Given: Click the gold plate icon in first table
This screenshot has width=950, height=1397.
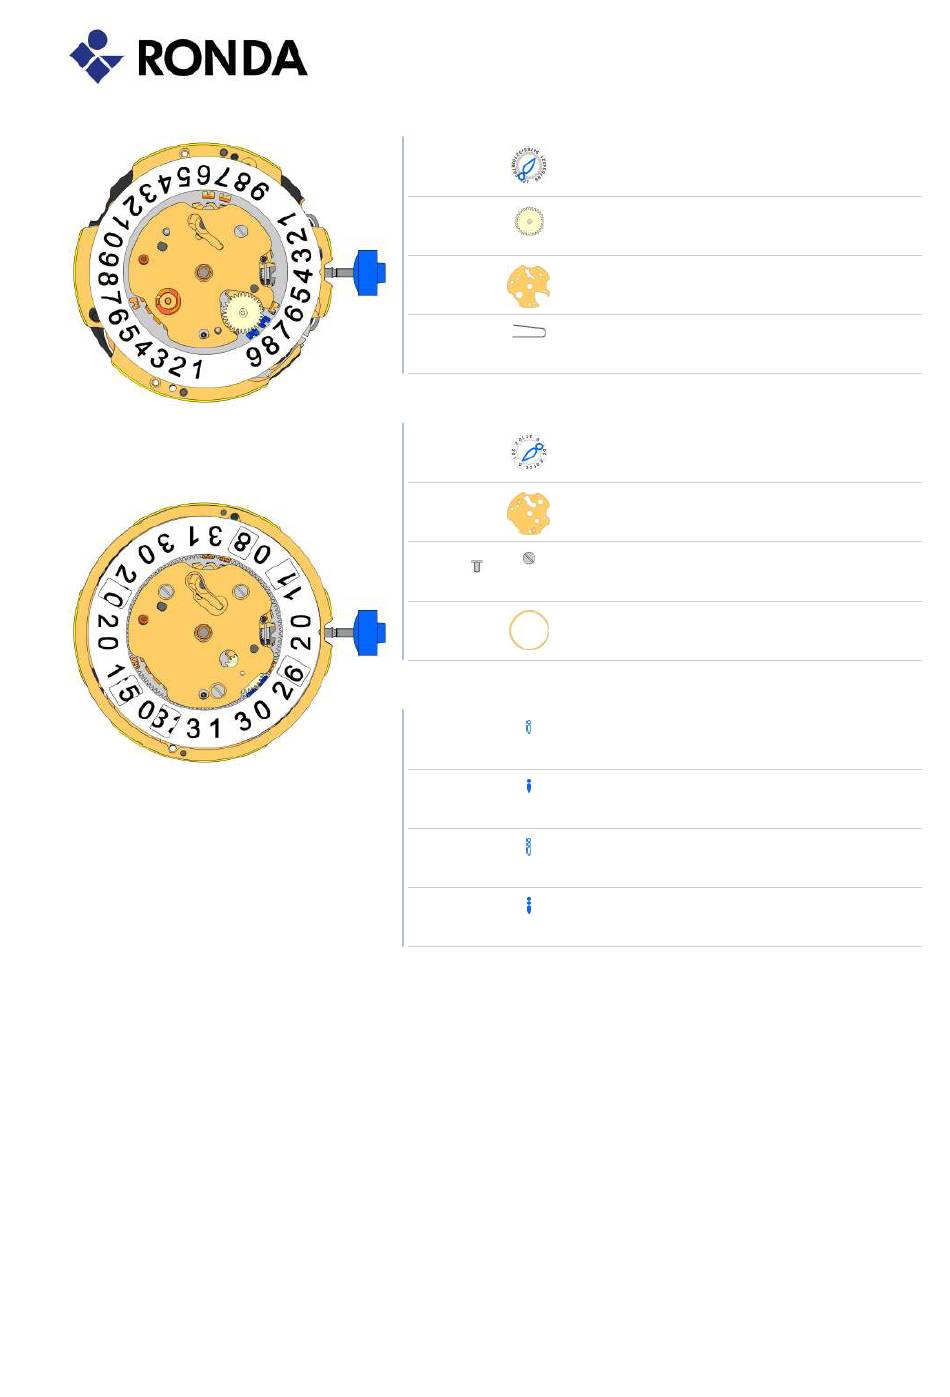Looking at the screenshot, I should click(x=529, y=285).
